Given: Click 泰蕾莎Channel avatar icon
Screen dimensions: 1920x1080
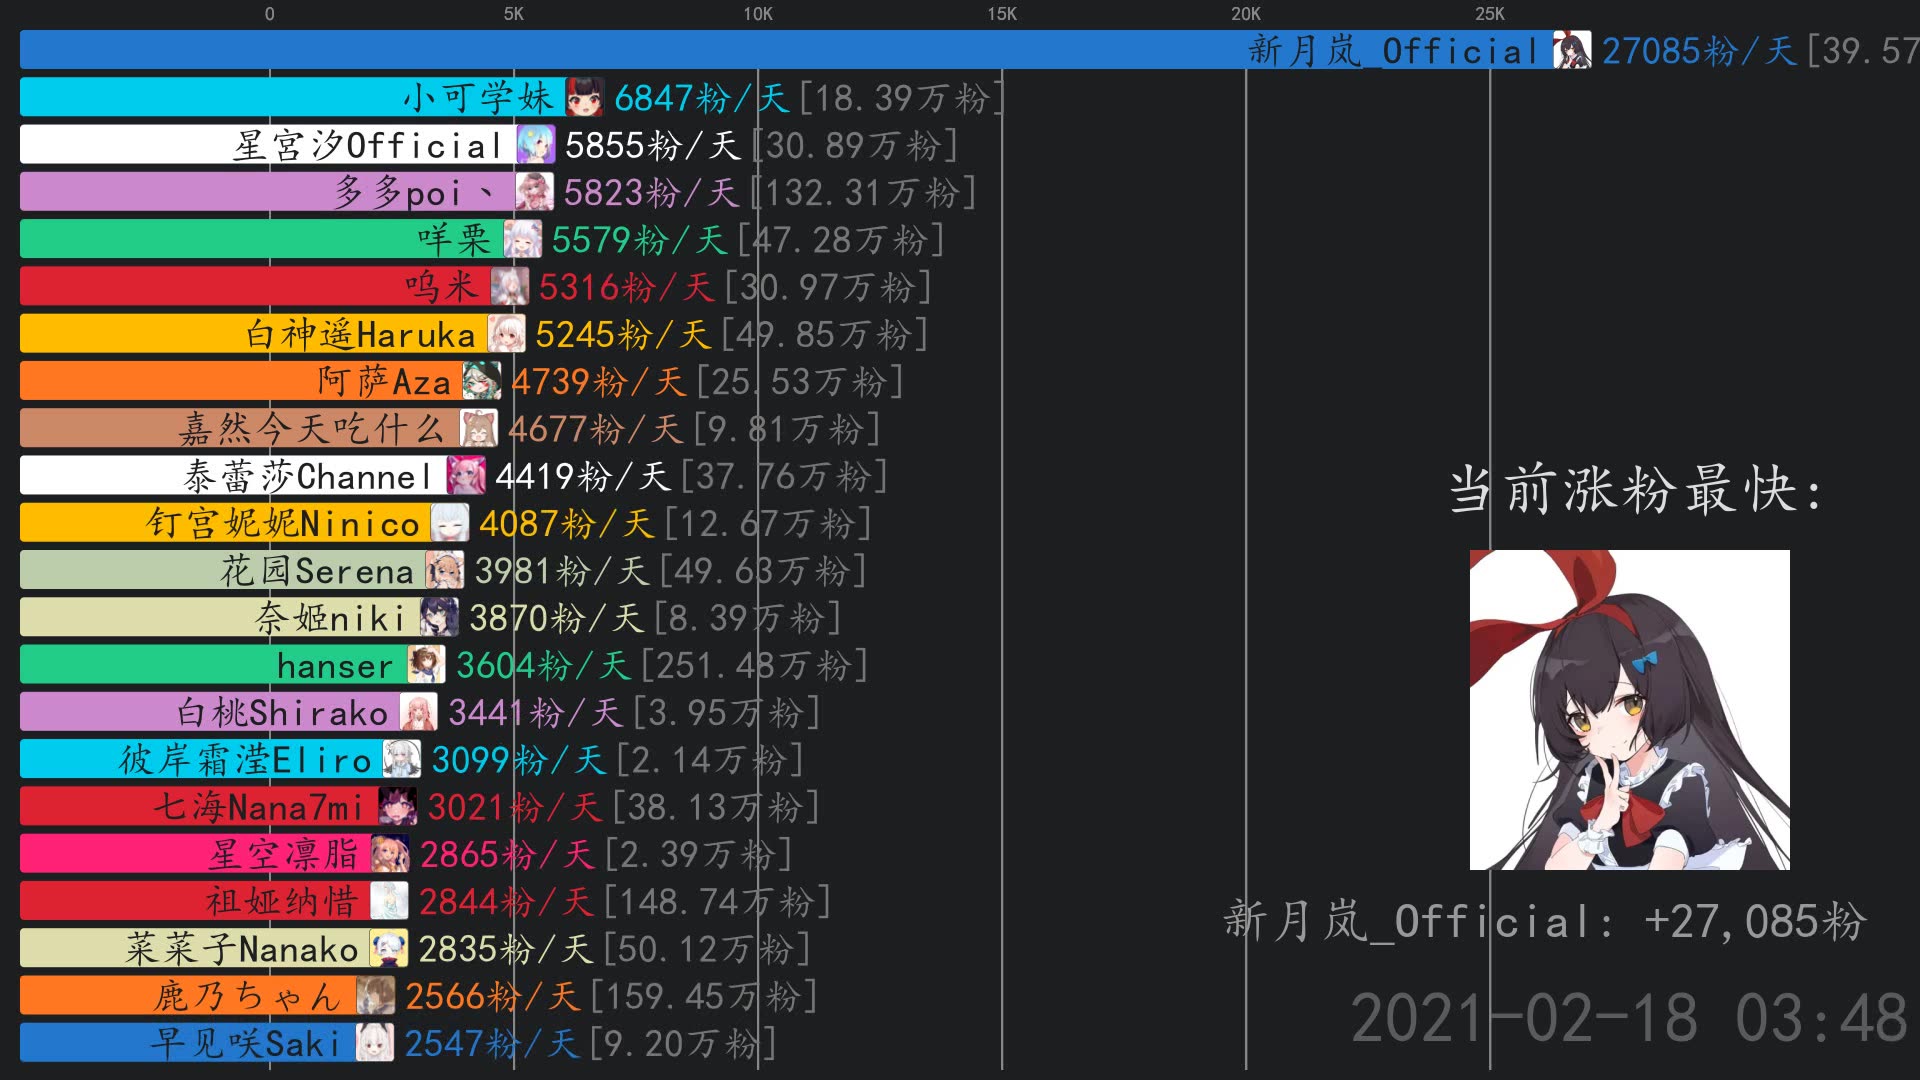Looking at the screenshot, I should point(466,476).
